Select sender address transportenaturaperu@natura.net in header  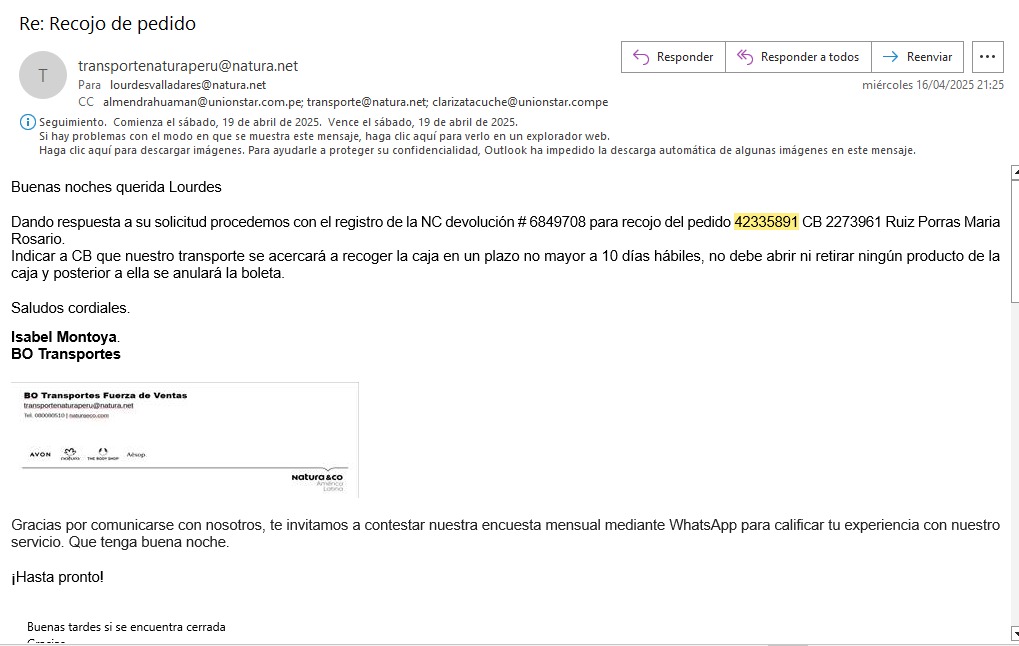188,66
